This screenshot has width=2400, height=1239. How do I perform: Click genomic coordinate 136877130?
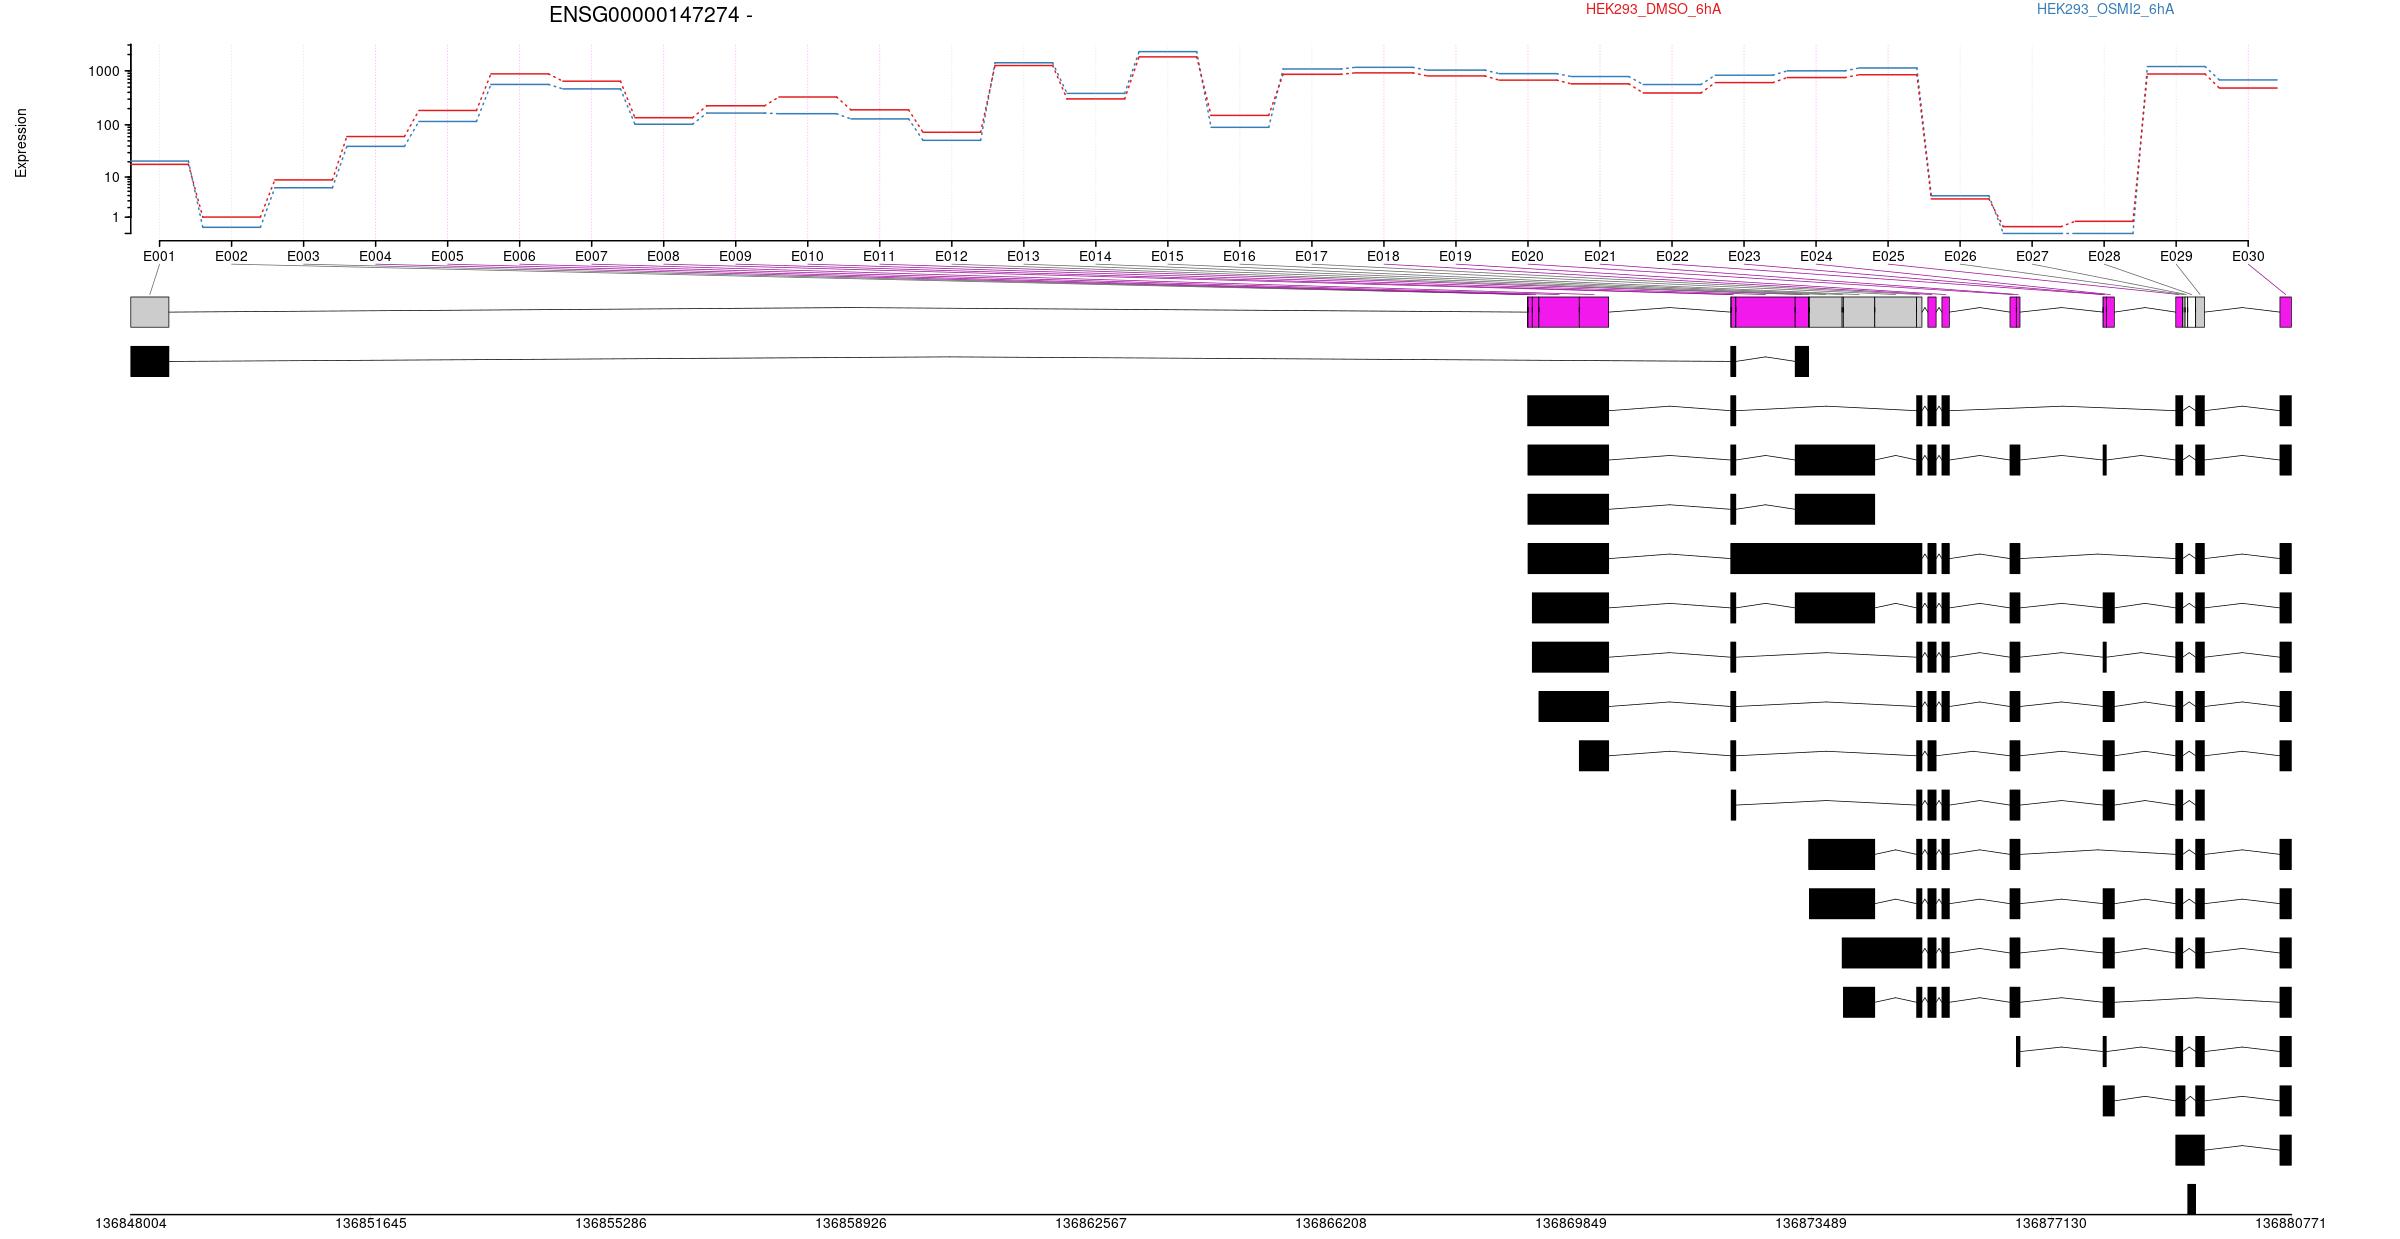pos(2051,1223)
